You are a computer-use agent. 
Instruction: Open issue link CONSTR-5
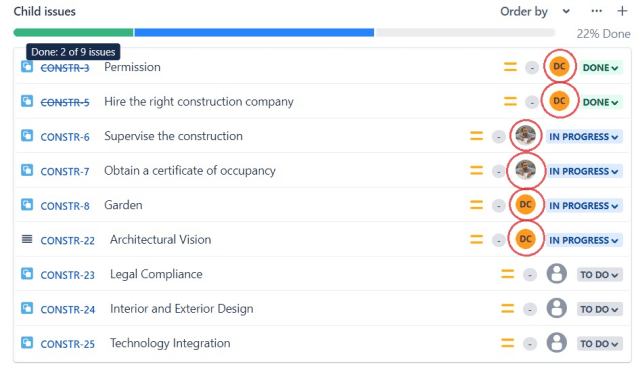64,102
